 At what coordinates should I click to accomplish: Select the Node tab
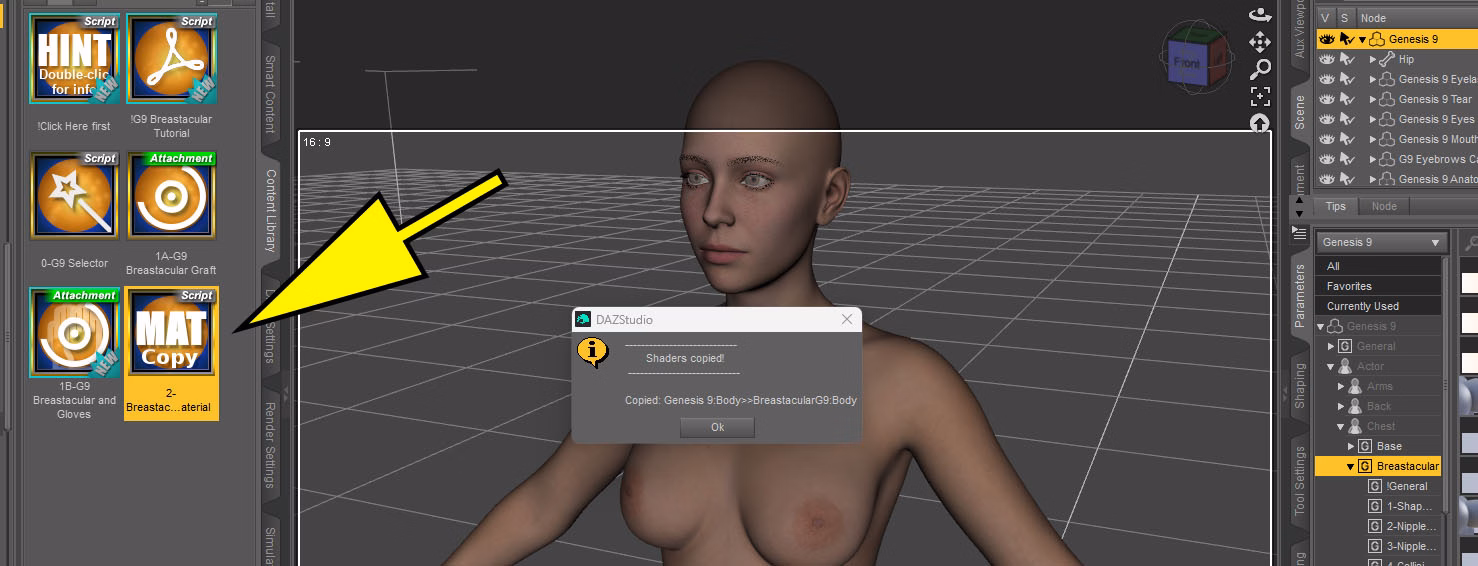1384,206
